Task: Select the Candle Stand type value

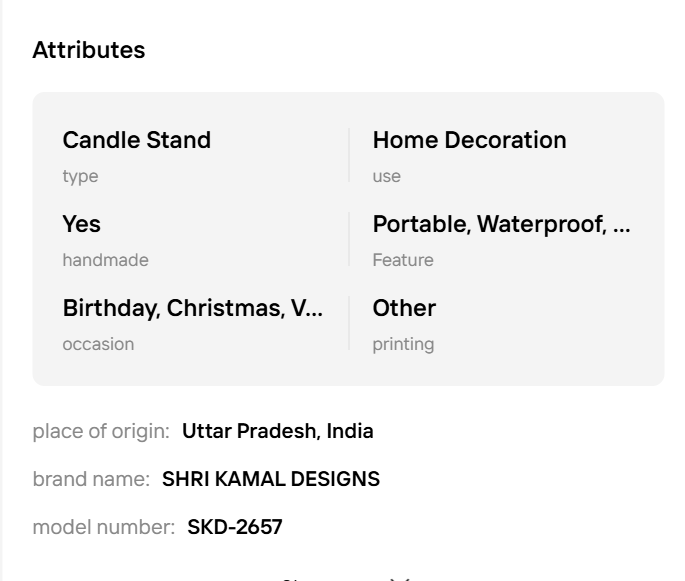Action: coord(137,140)
